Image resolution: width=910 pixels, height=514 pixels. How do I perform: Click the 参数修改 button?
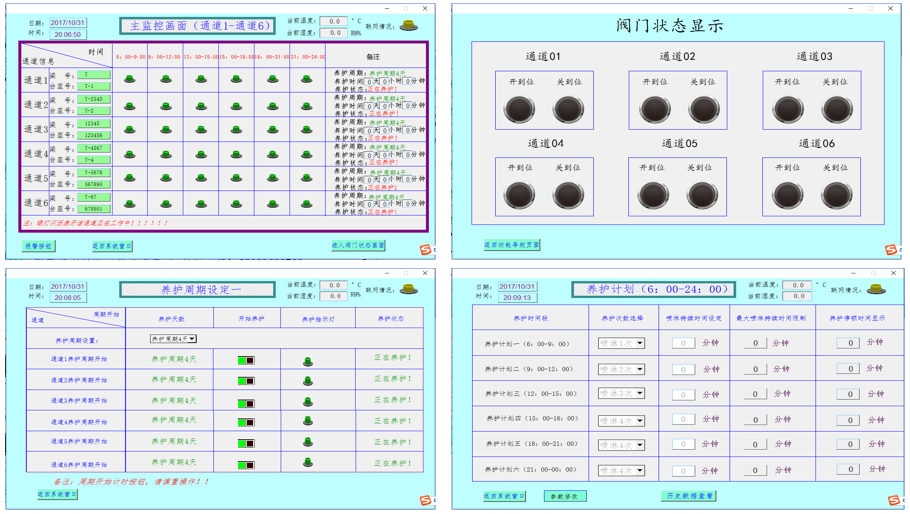[565, 496]
